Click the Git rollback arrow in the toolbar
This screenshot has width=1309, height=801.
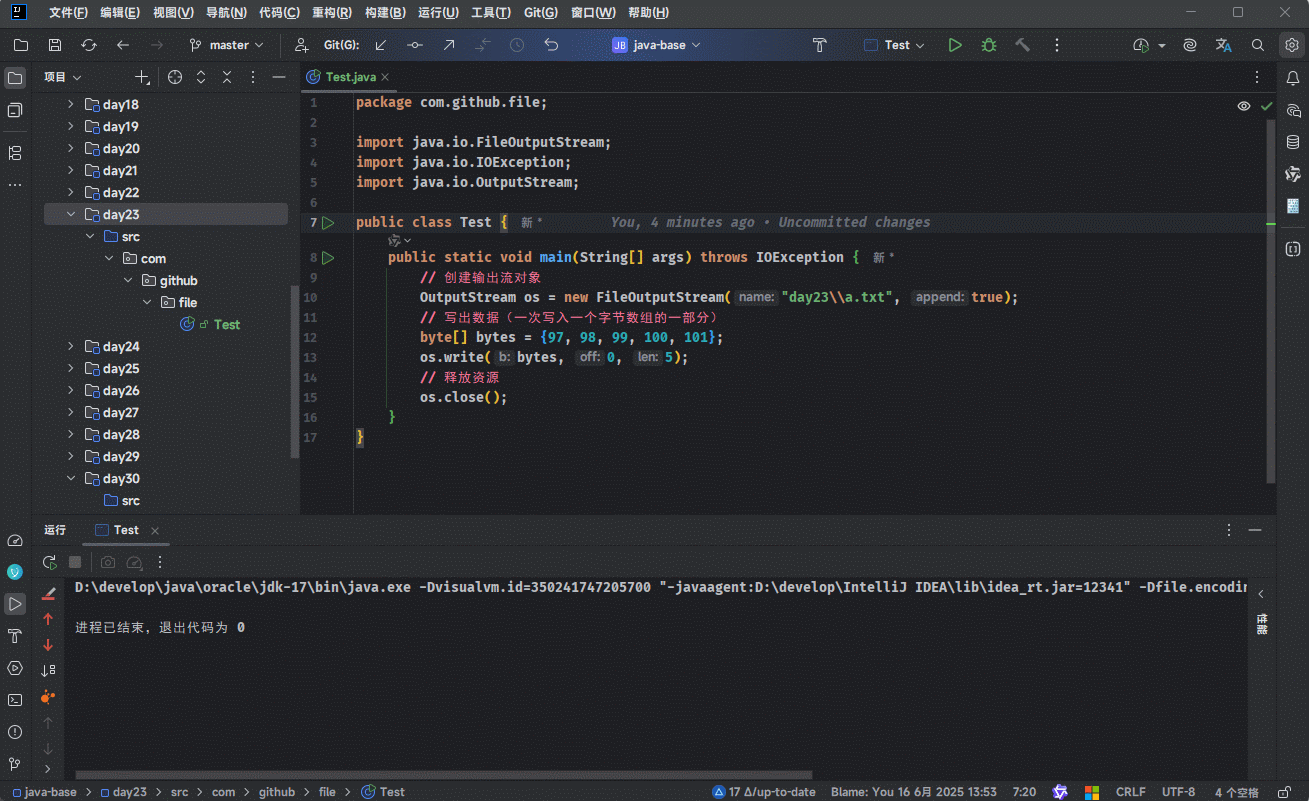551,45
